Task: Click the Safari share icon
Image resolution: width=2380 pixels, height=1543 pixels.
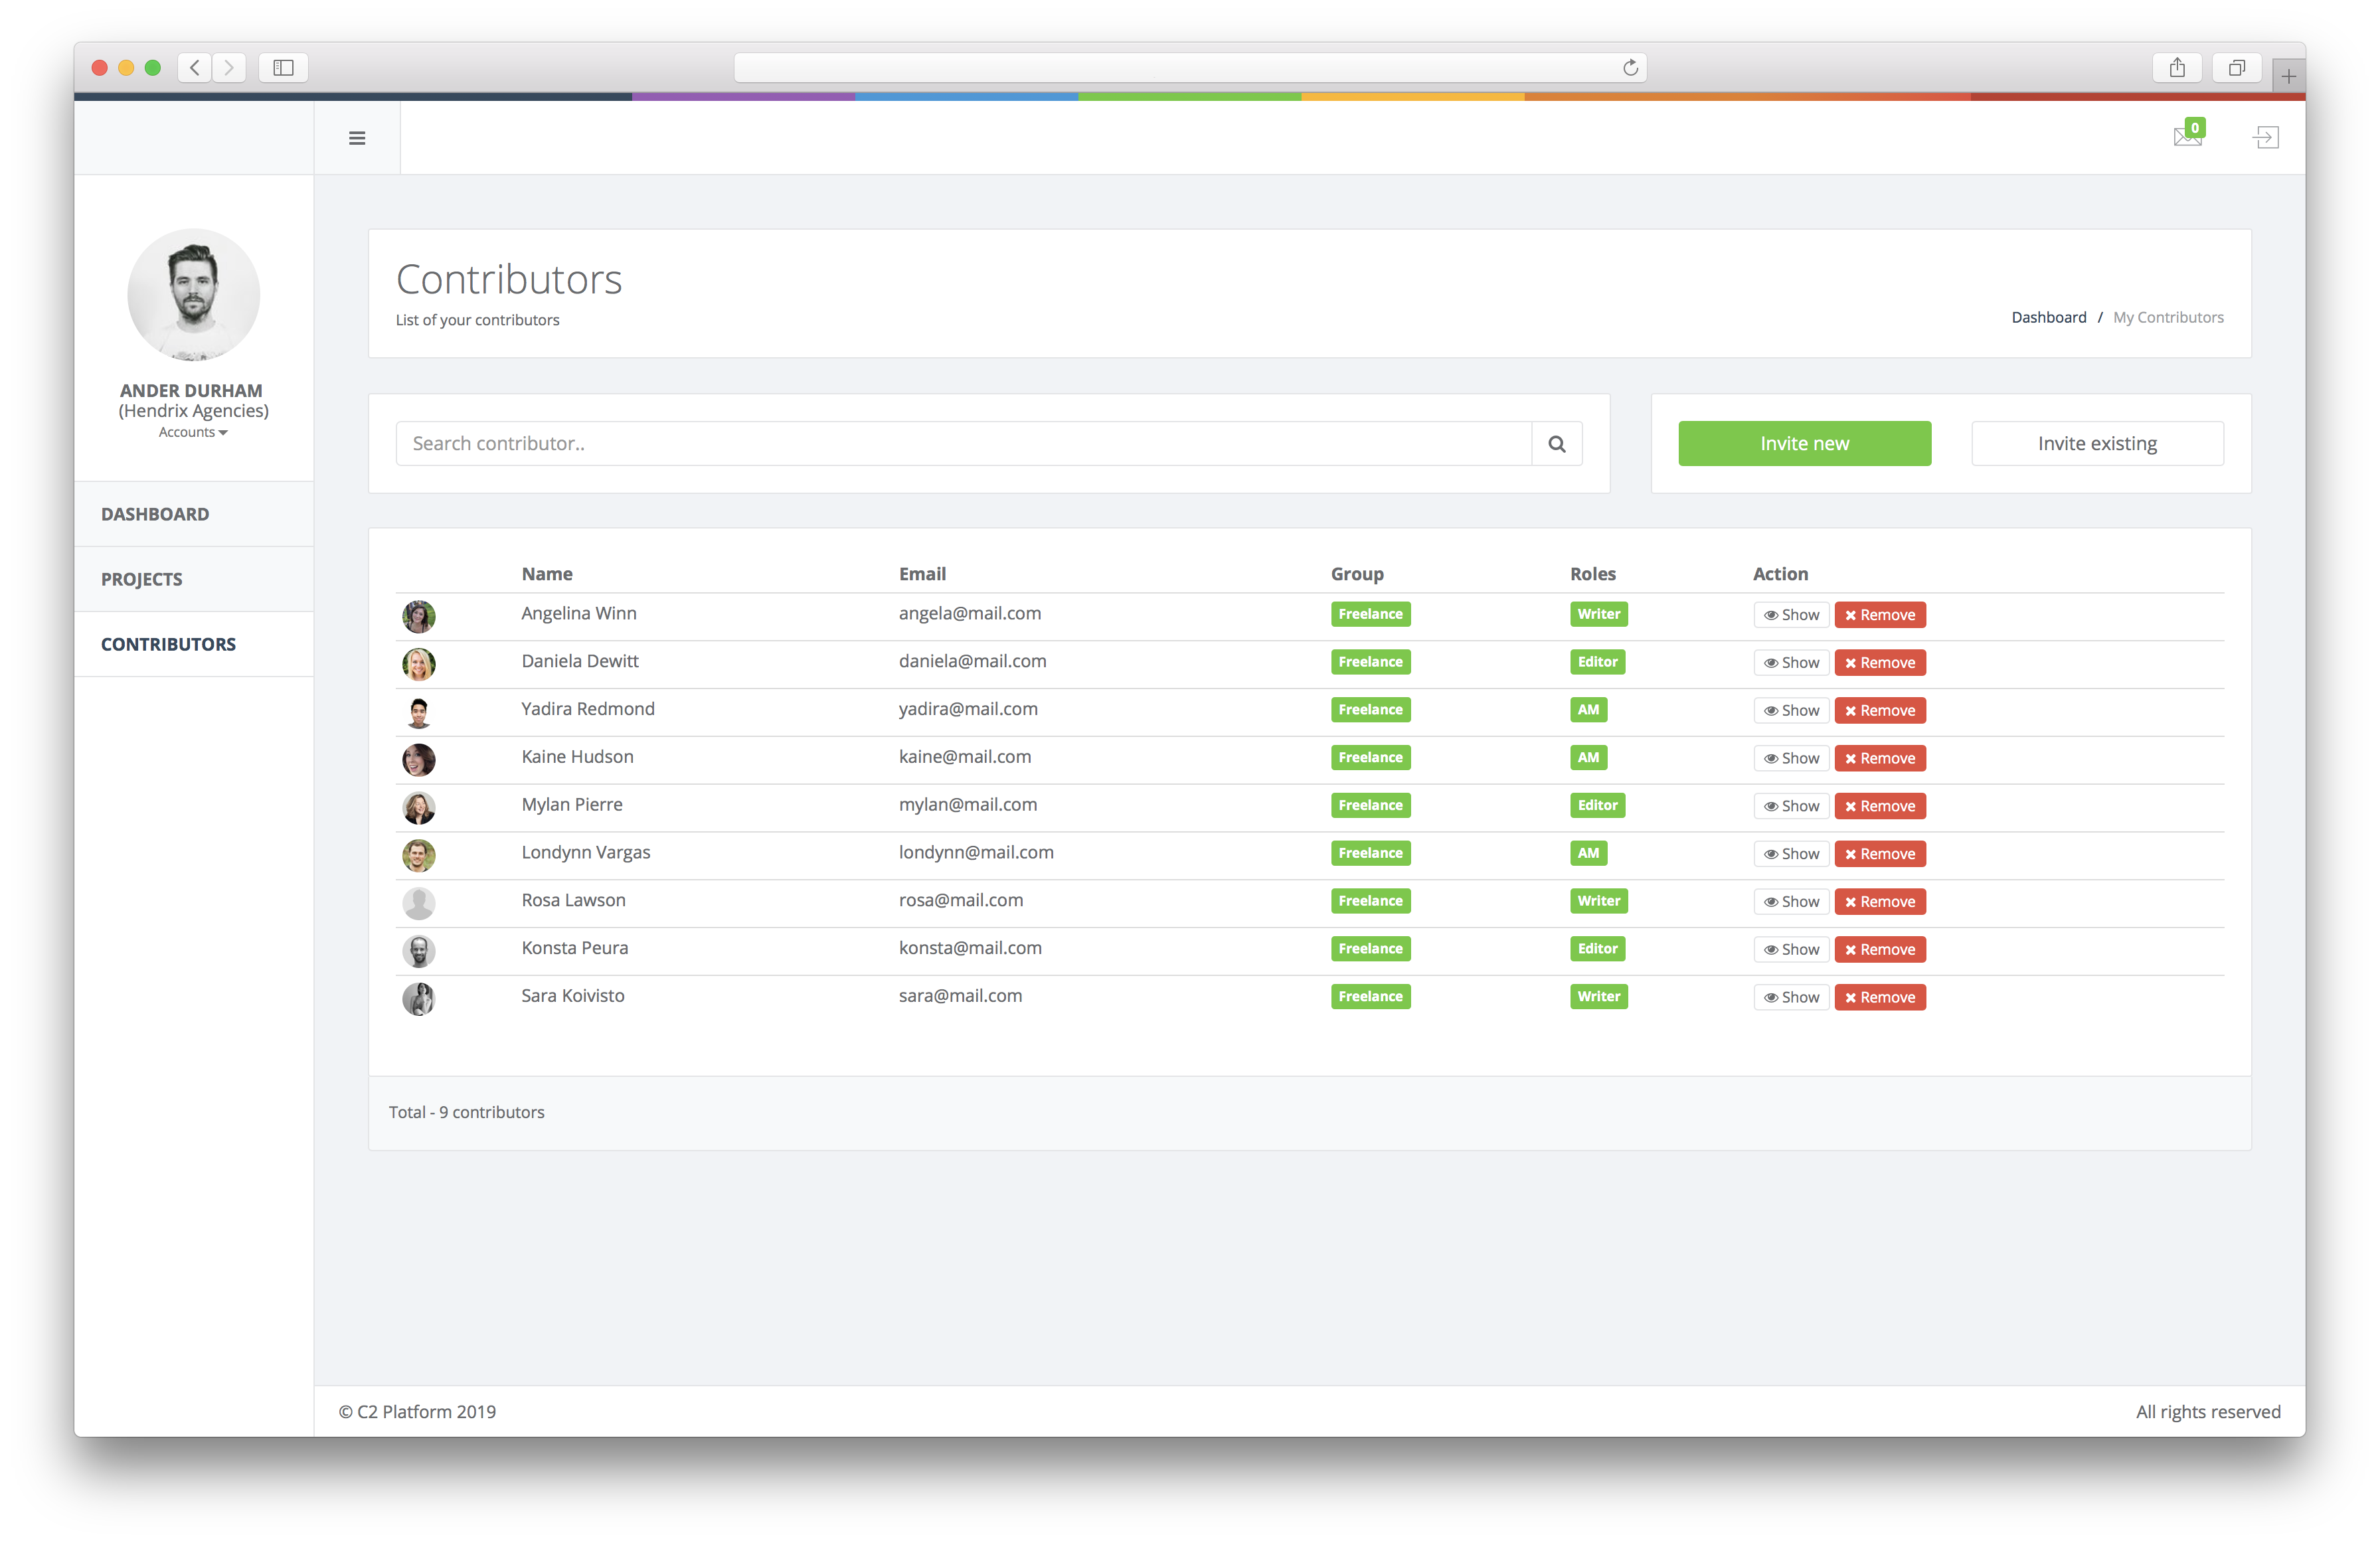Action: click(2176, 68)
